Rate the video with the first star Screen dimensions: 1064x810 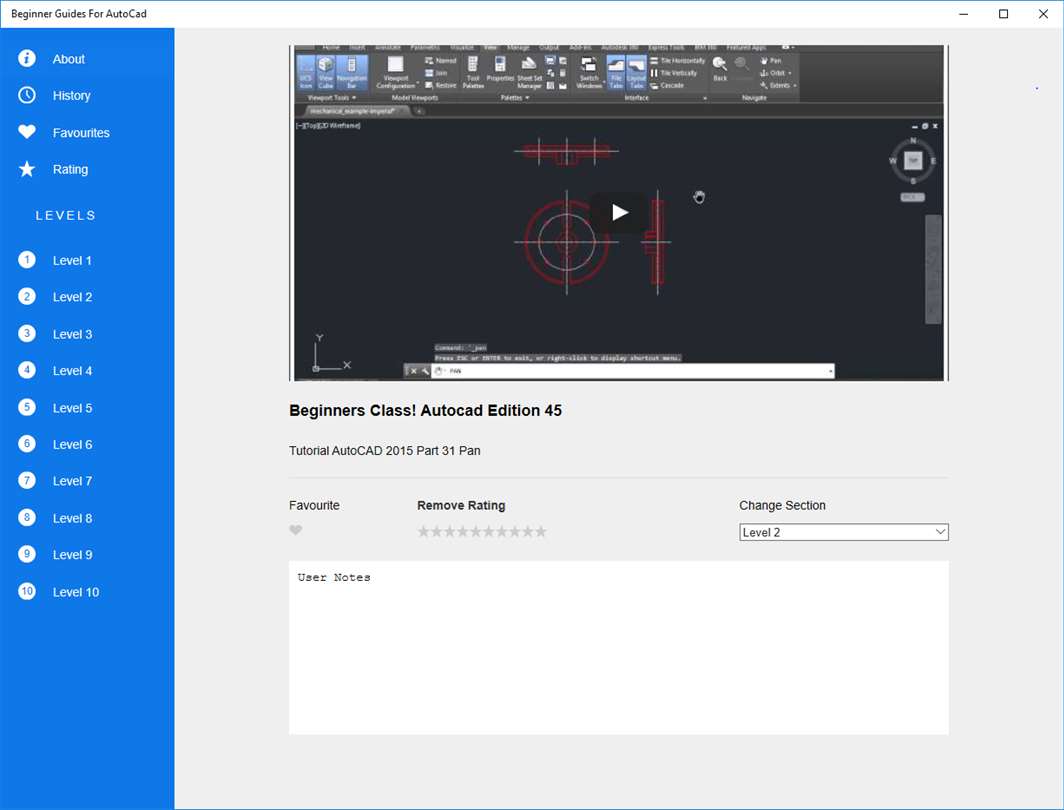pyautogui.click(x=423, y=531)
